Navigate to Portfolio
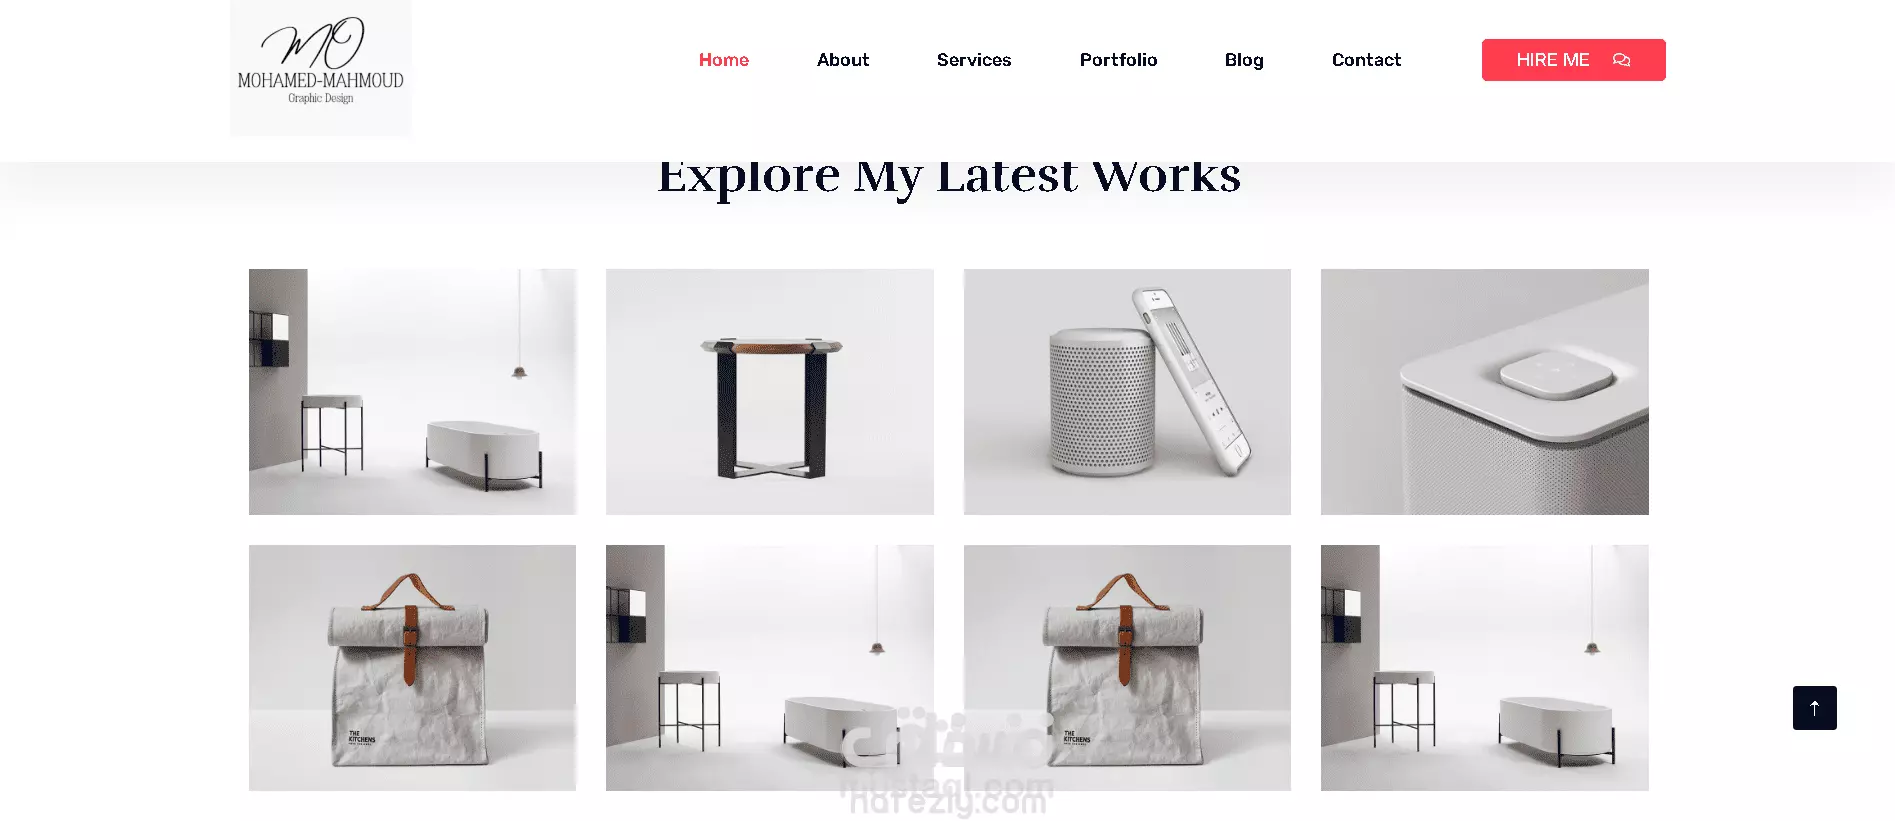The height and width of the screenshot is (821, 1895). 1118,60
